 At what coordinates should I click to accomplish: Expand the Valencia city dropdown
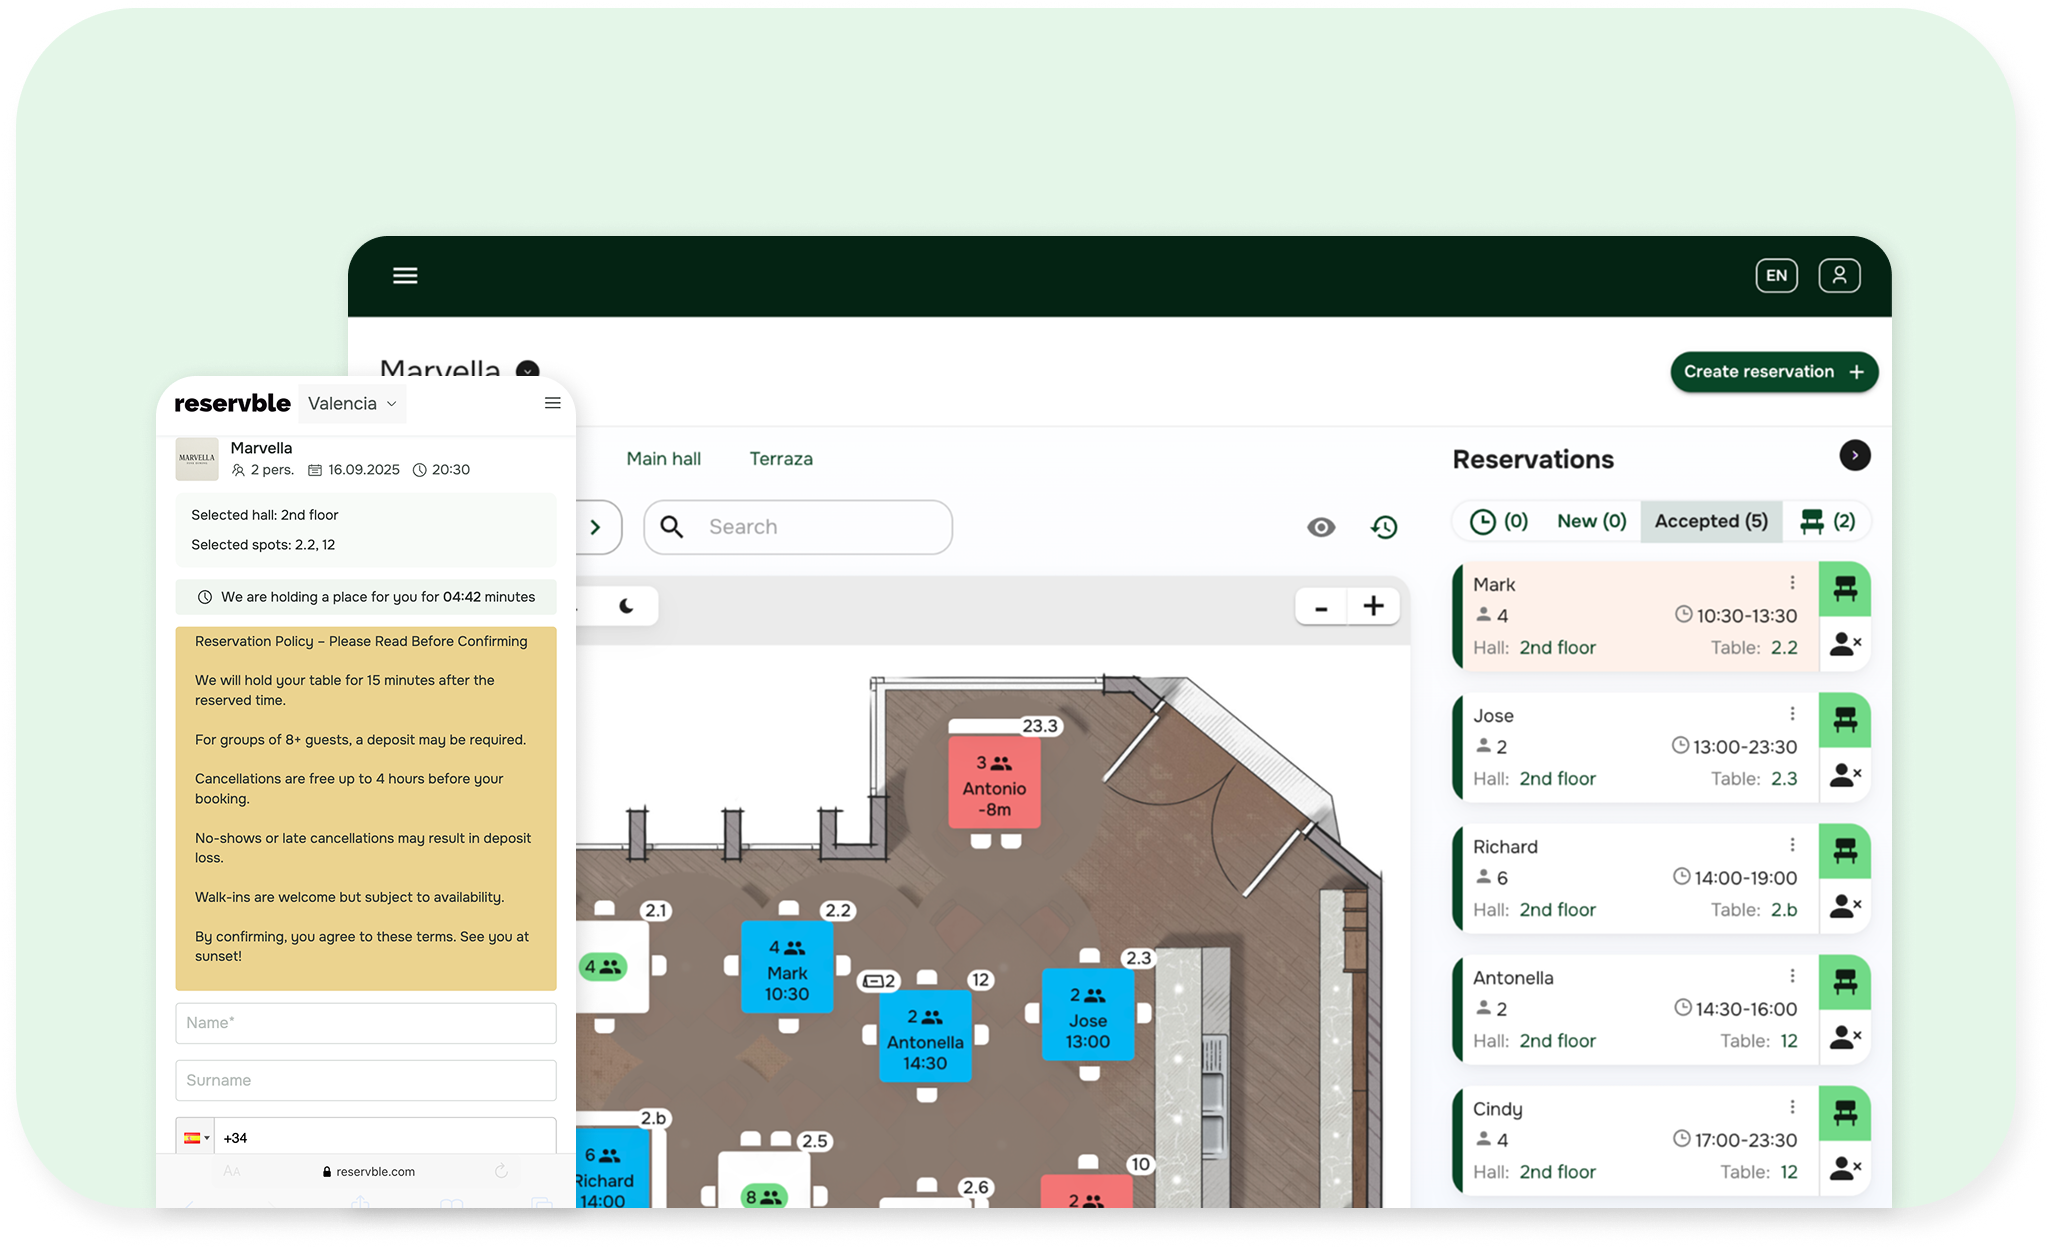[352, 404]
